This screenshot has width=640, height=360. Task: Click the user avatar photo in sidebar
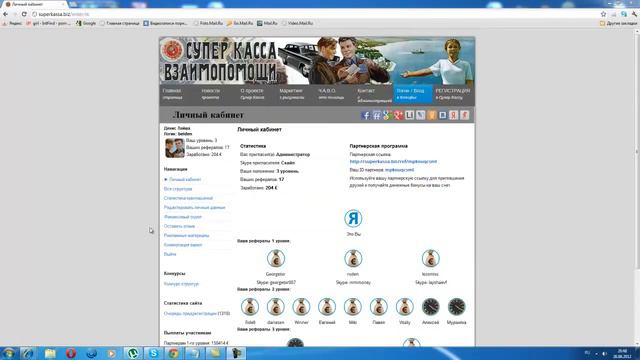175,148
